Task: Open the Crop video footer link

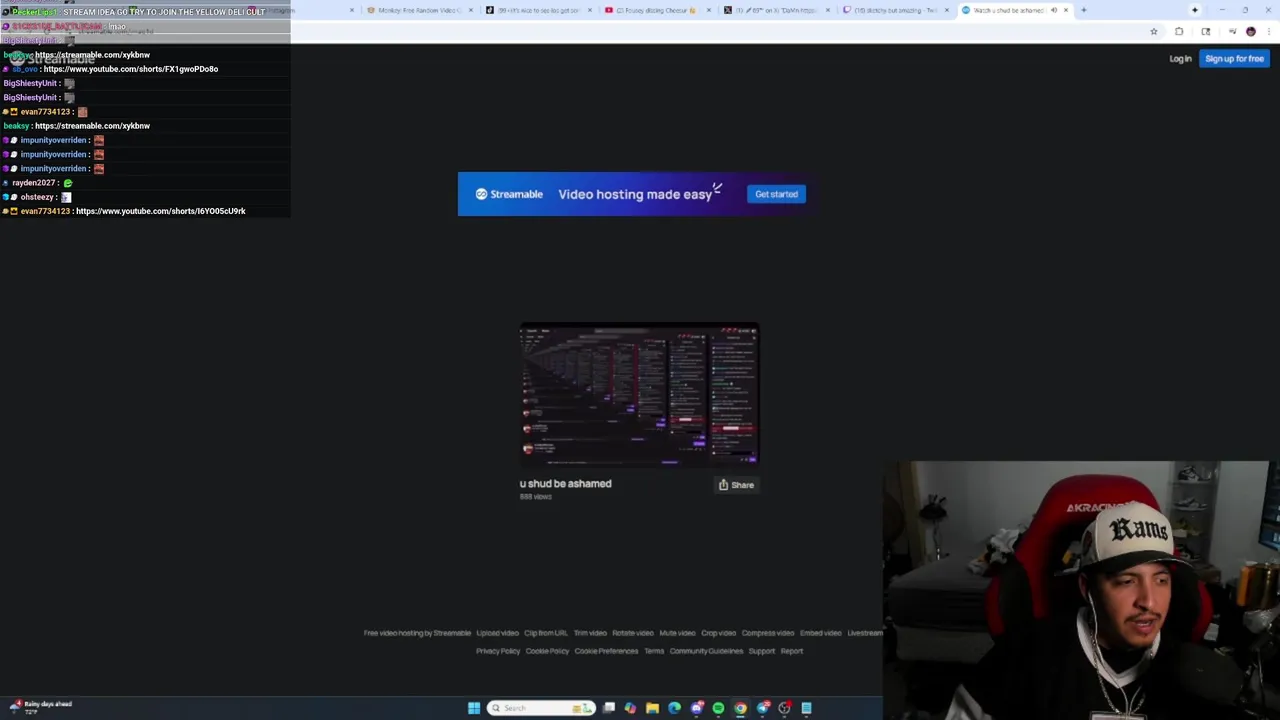Action: click(x=718, y=633)
